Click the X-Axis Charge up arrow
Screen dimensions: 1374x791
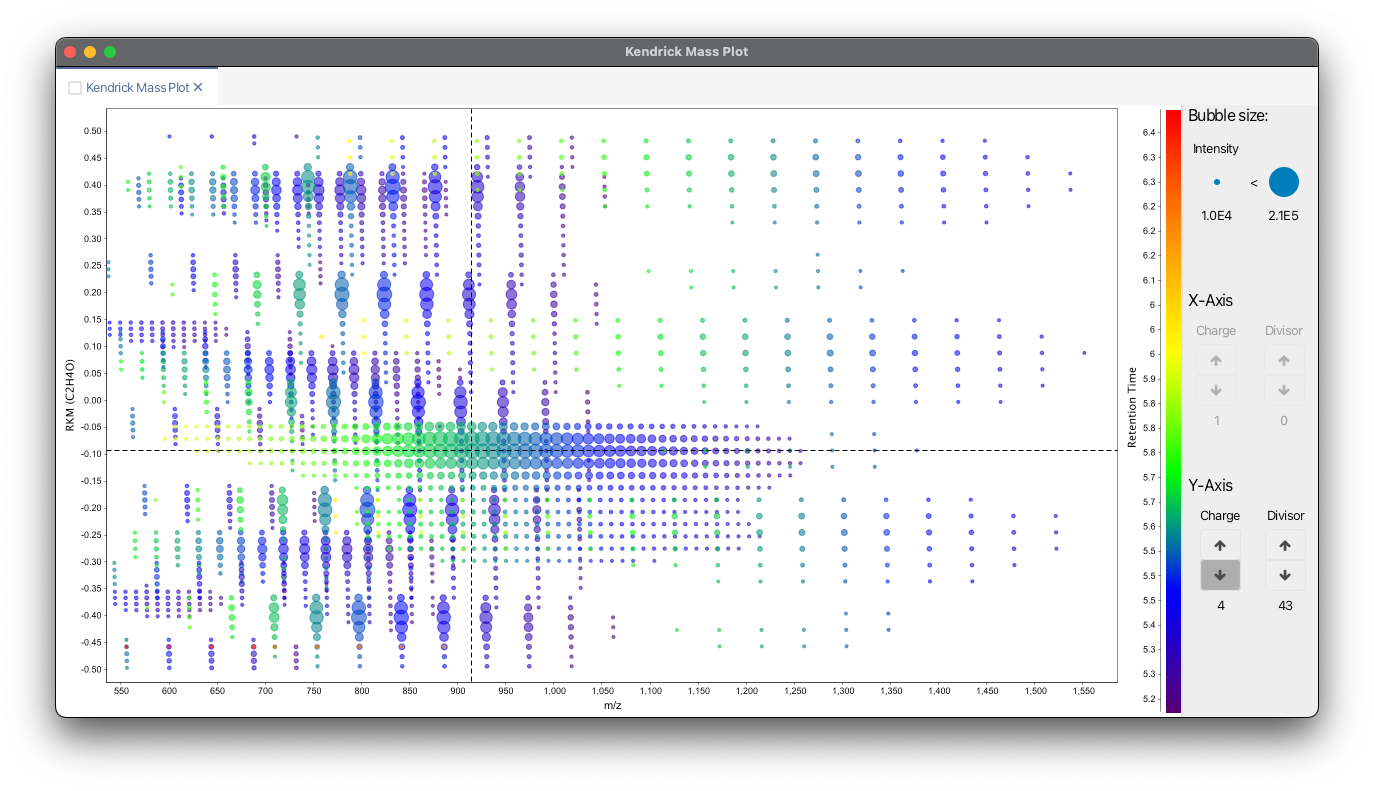coord(1217,360)
